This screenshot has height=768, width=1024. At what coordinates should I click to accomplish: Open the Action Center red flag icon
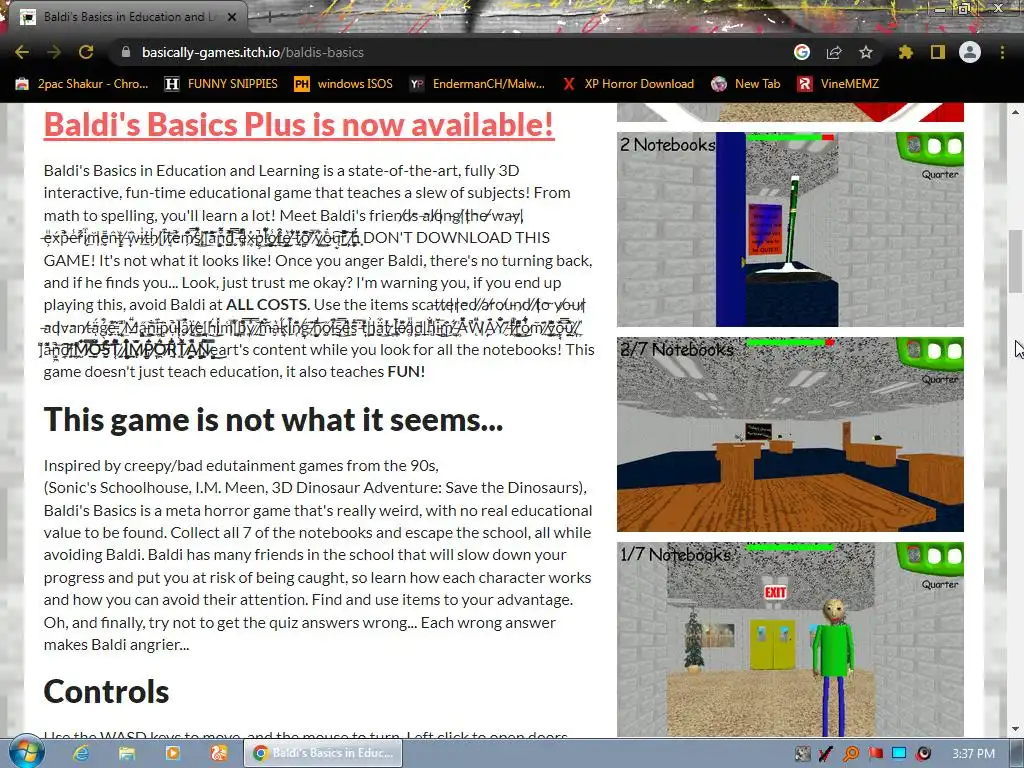point(876,754)
